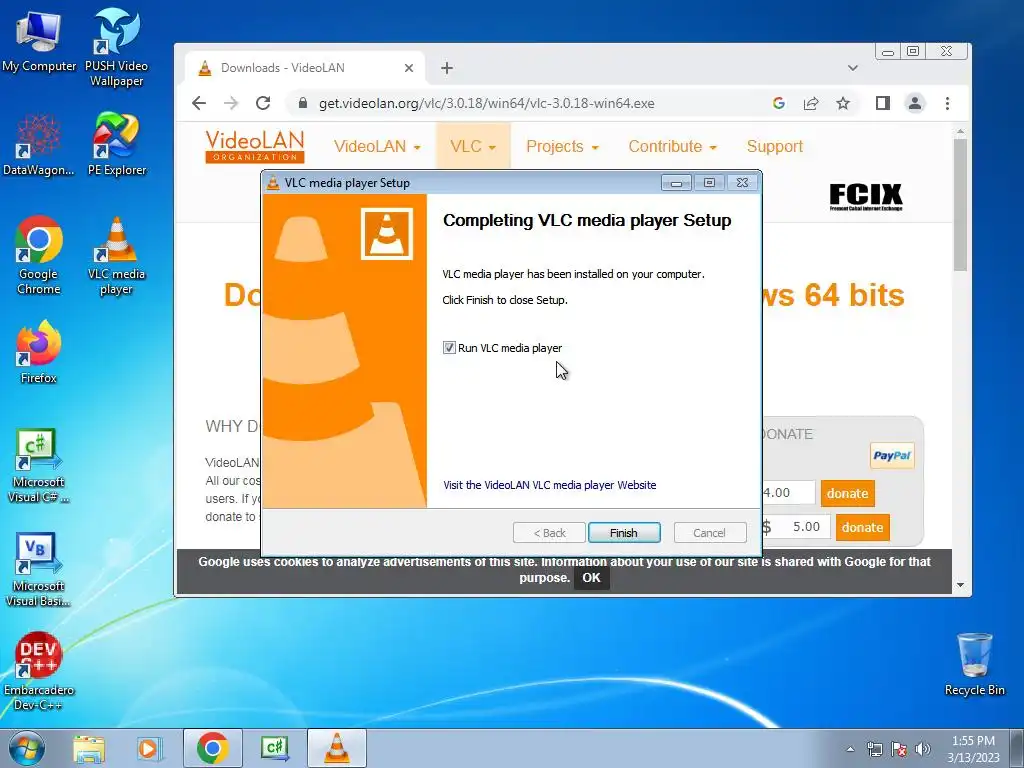
Task: Open the Windows Start menu orb
Action: 27,748
